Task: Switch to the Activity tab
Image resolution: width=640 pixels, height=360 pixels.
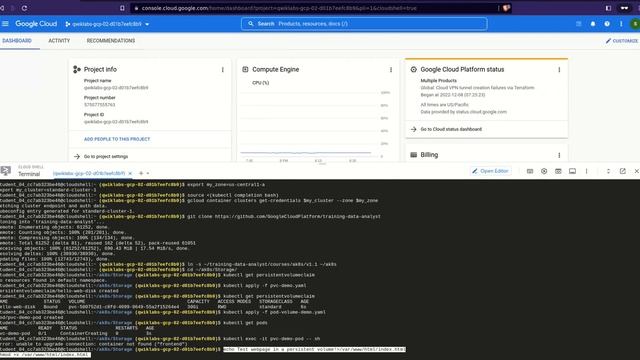Action: pos(59,41)
